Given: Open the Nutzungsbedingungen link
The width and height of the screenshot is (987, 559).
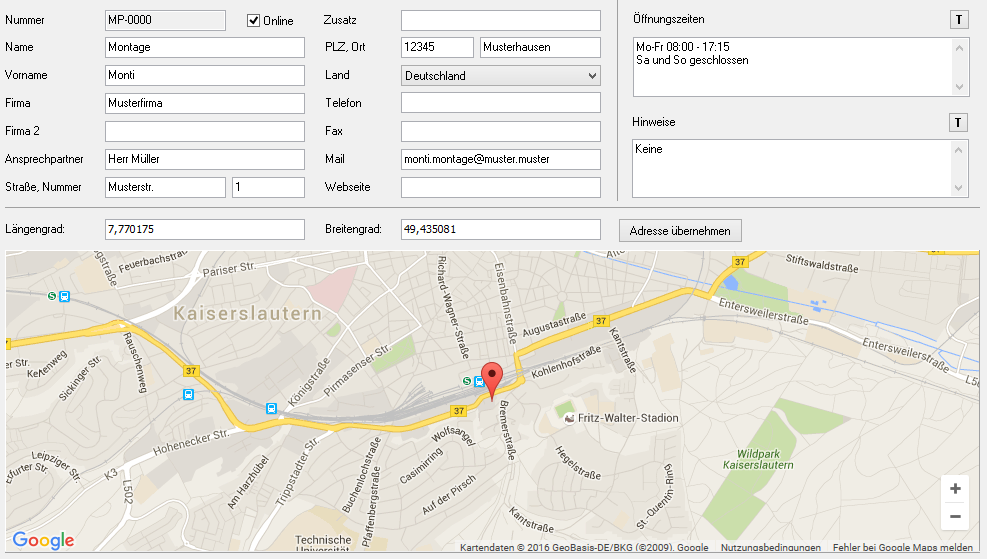Looking at the screenshot, I should [x=770, y=548].
